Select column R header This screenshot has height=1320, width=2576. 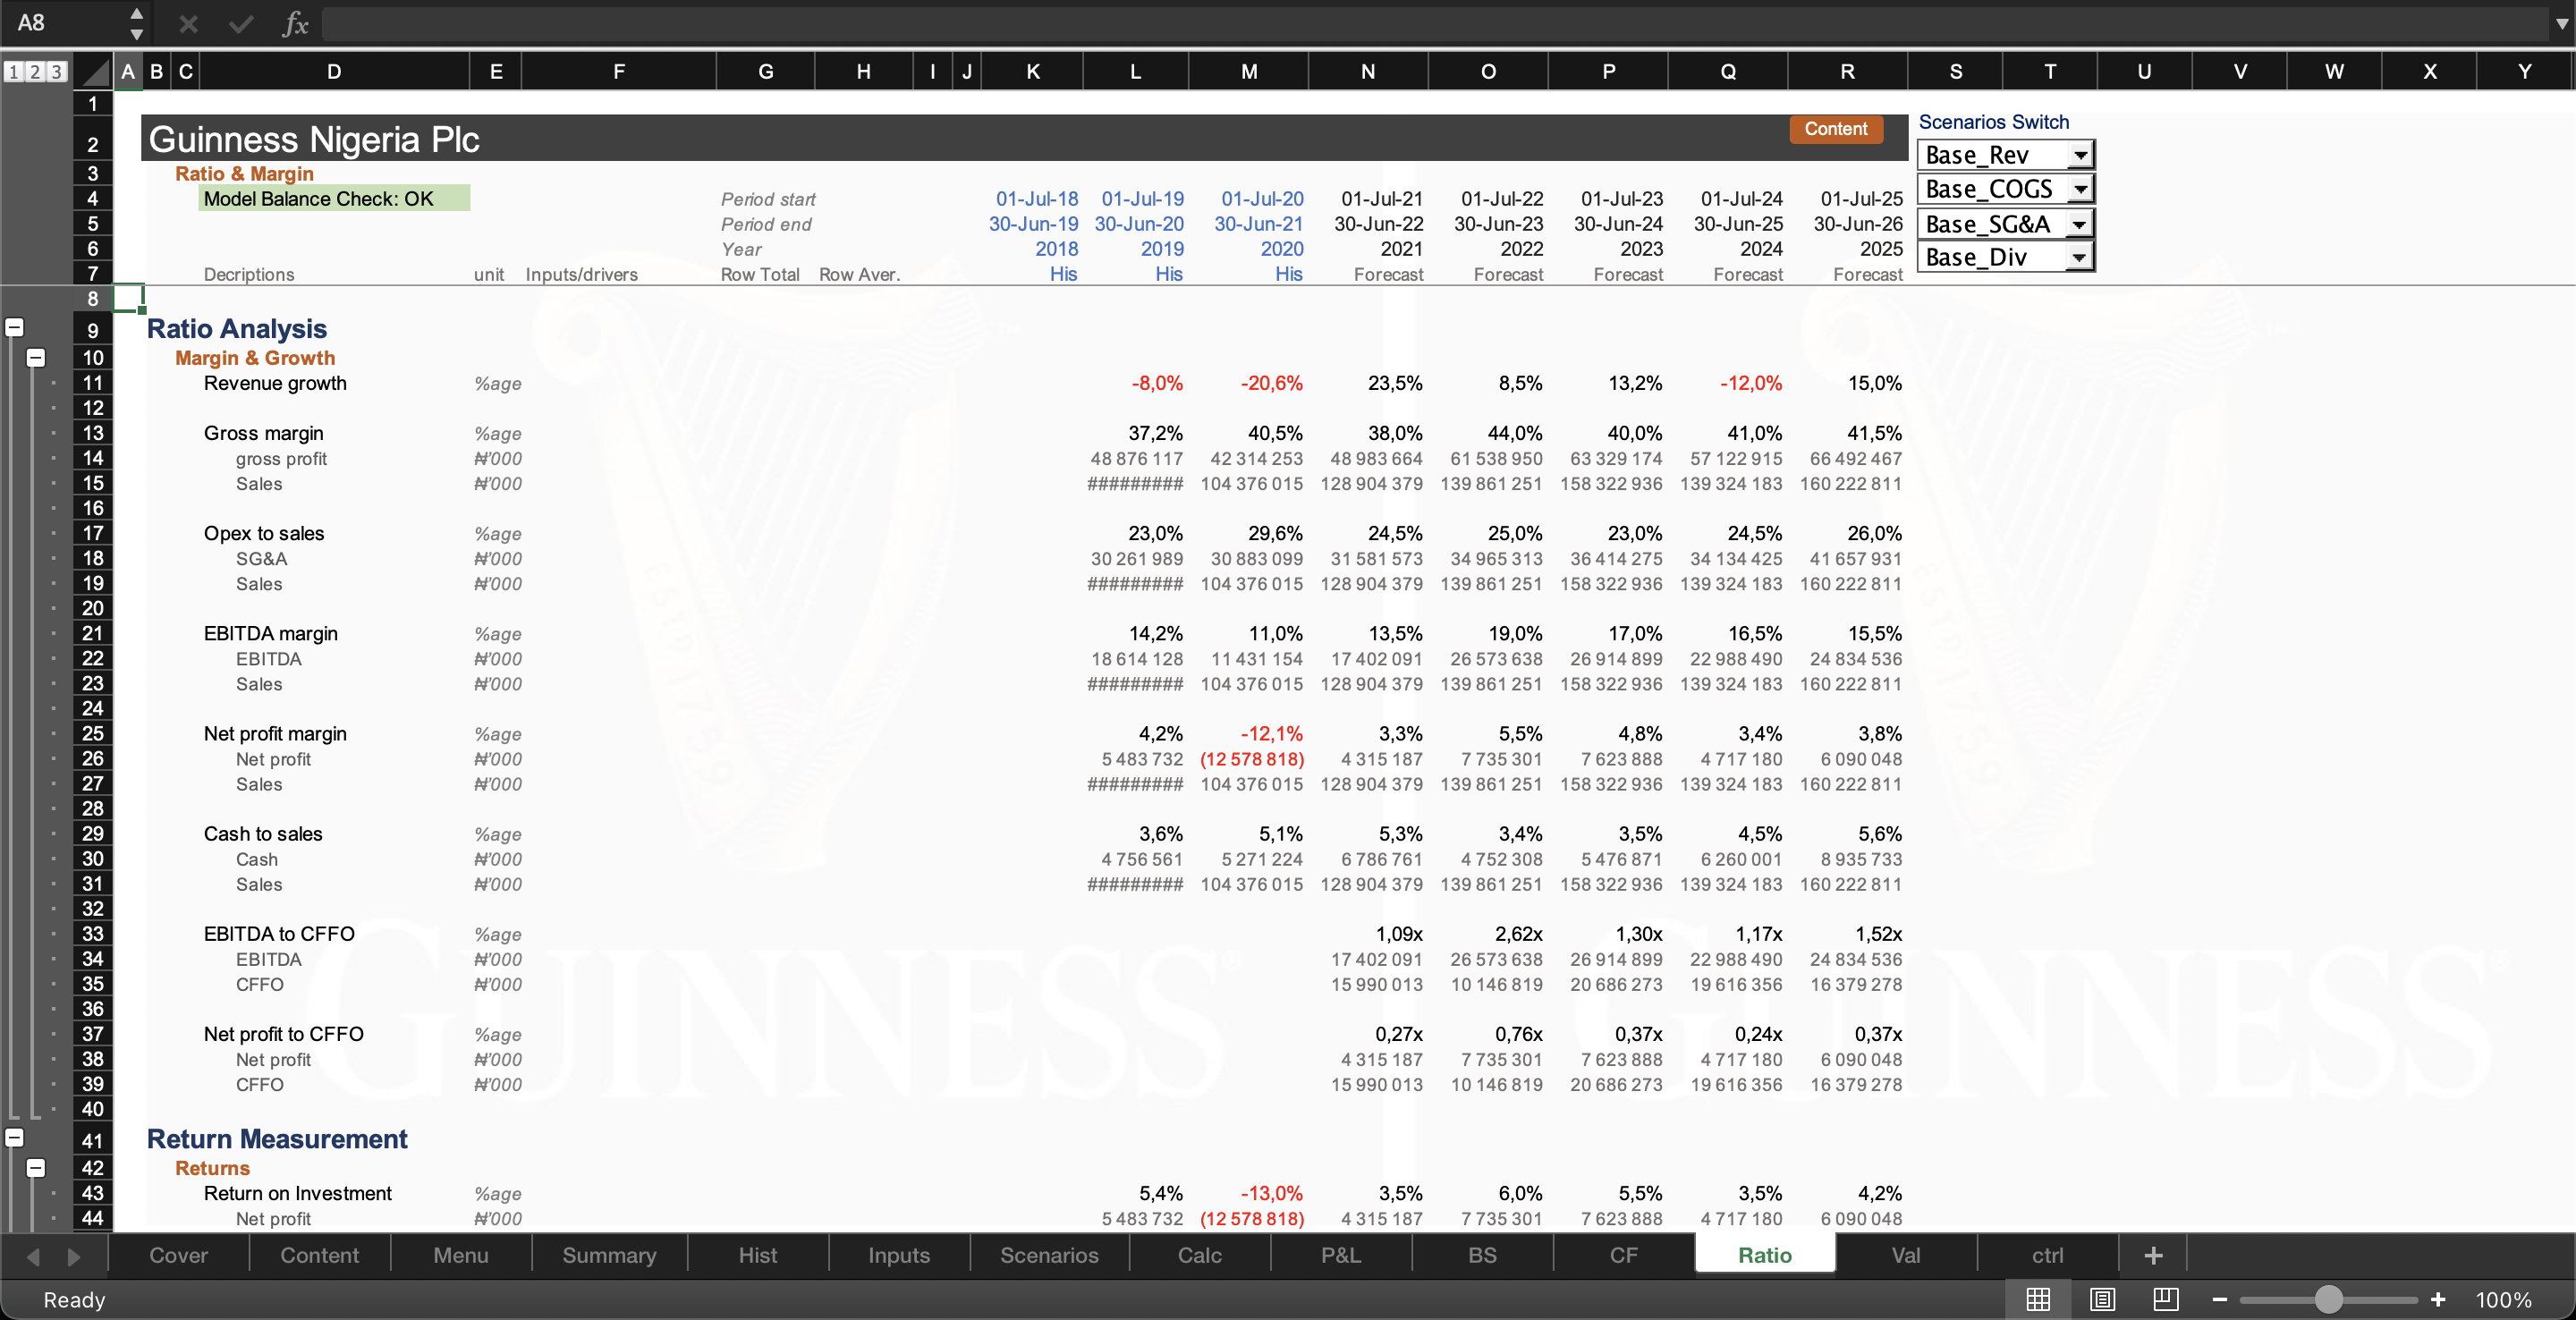(x=1847, y=72)
